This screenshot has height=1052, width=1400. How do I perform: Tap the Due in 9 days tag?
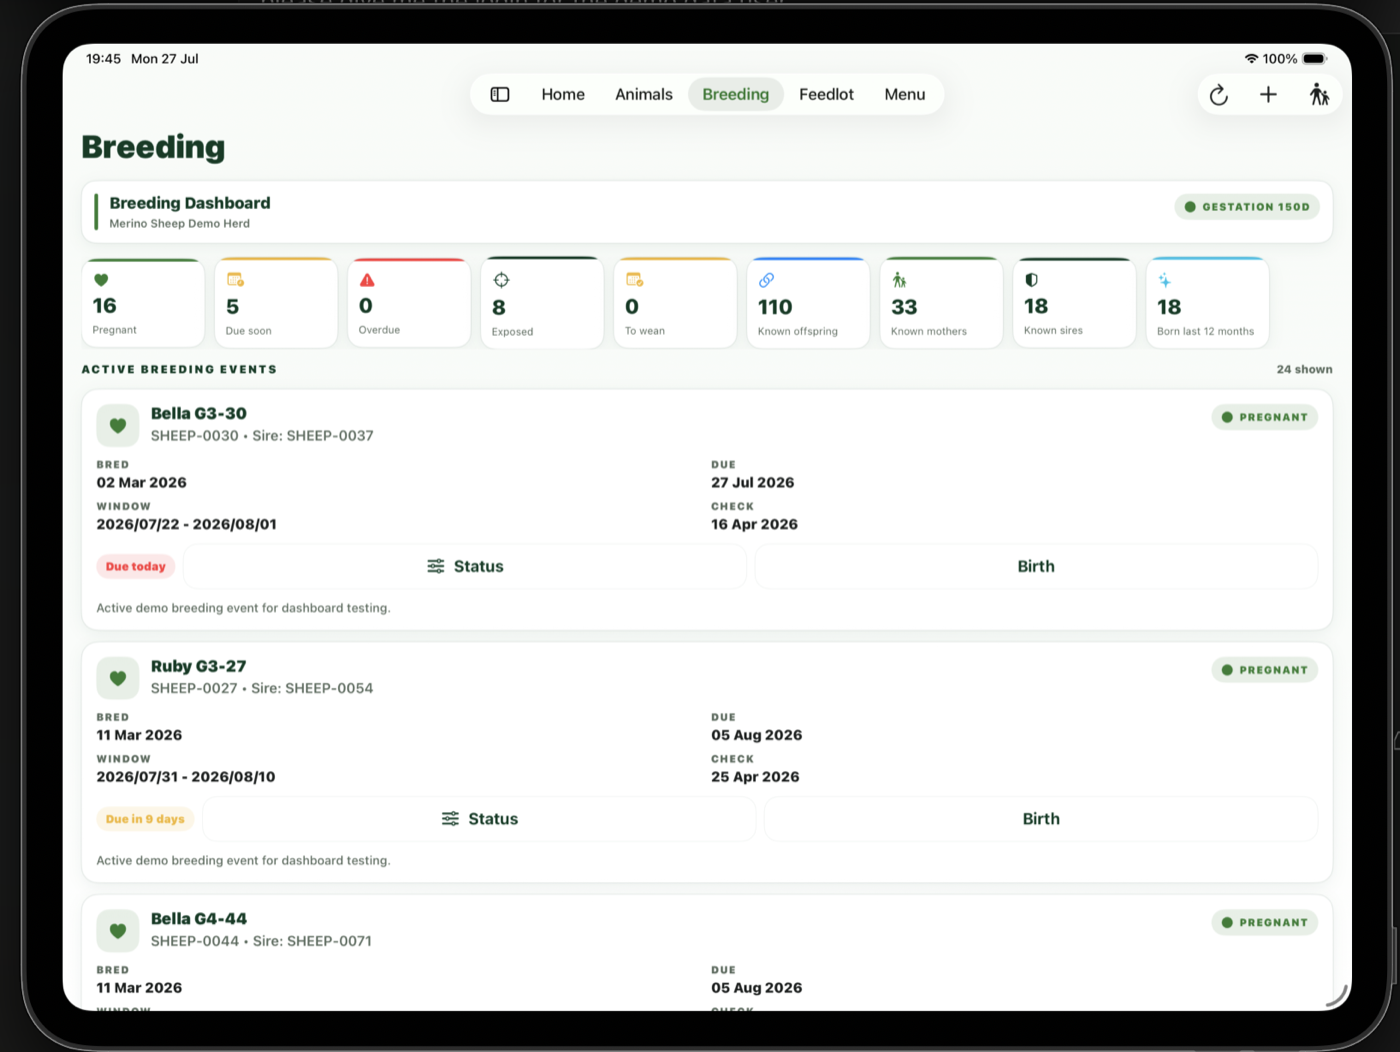[x=145, y=819]
